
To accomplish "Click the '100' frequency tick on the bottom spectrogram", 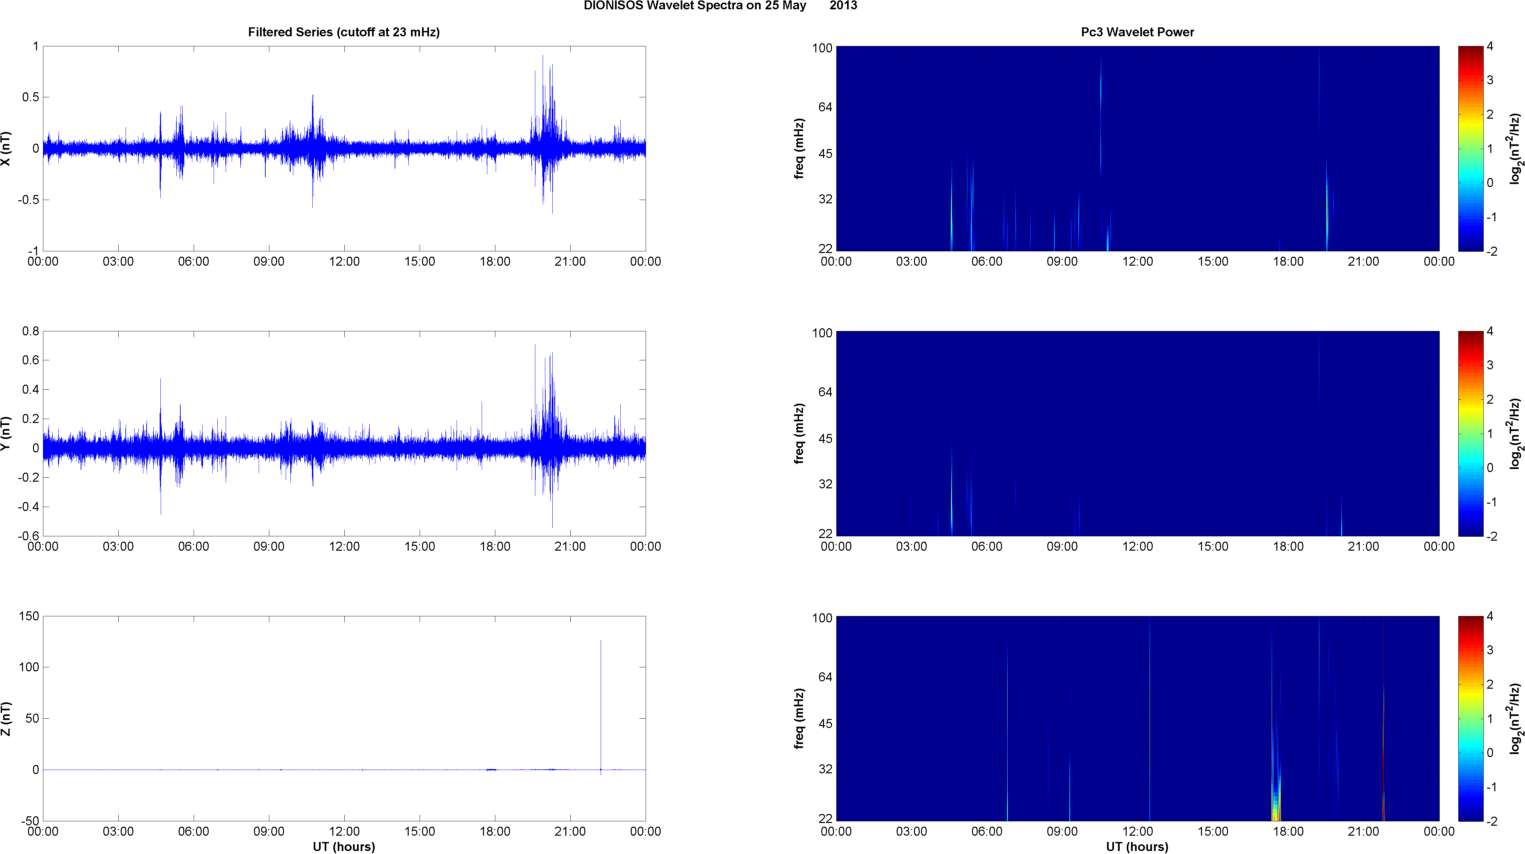I will point(822,618).
